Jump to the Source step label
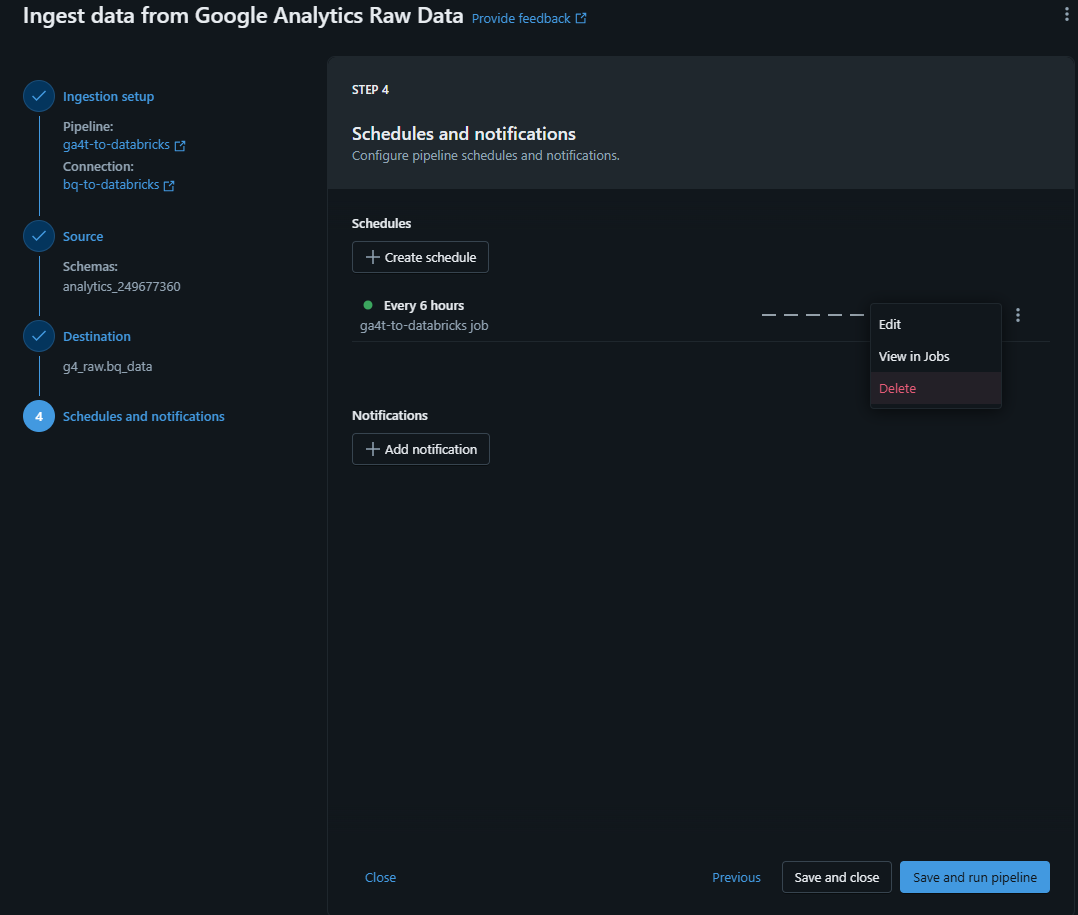The height and width of the screenshot is (915, 1078). [x=83, y=236]
